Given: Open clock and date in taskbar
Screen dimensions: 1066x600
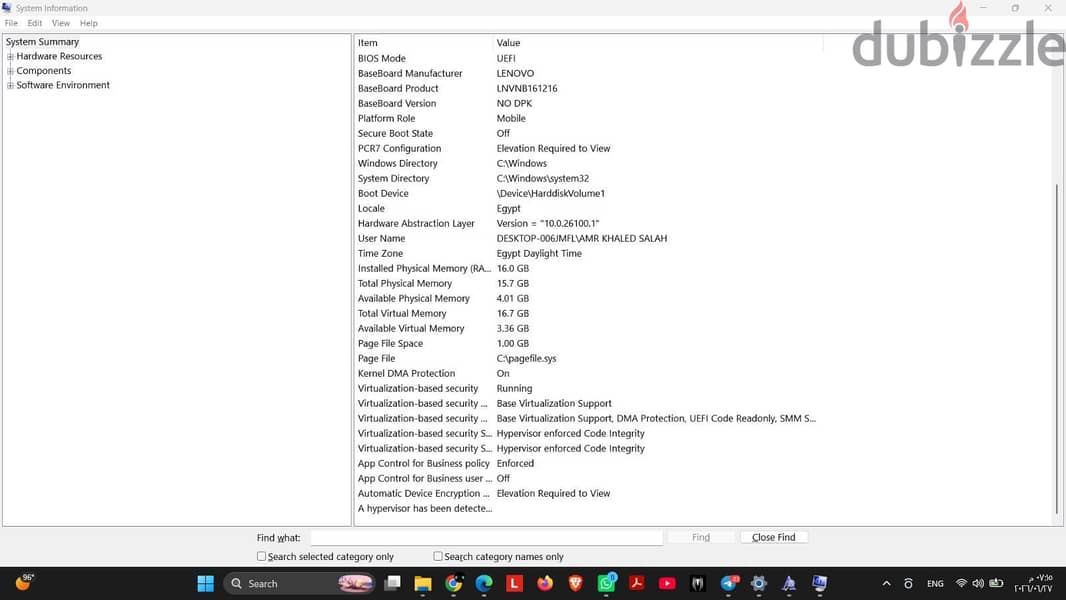Looking at the screenshot, I should click(x=1033, y=583).
